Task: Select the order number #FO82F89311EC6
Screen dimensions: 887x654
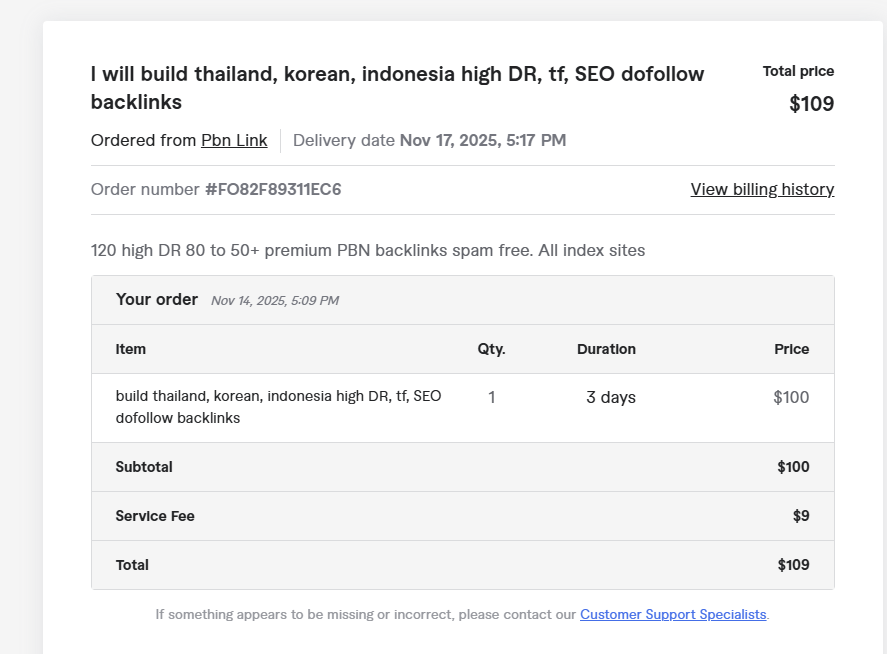Action: pos(273,190)
